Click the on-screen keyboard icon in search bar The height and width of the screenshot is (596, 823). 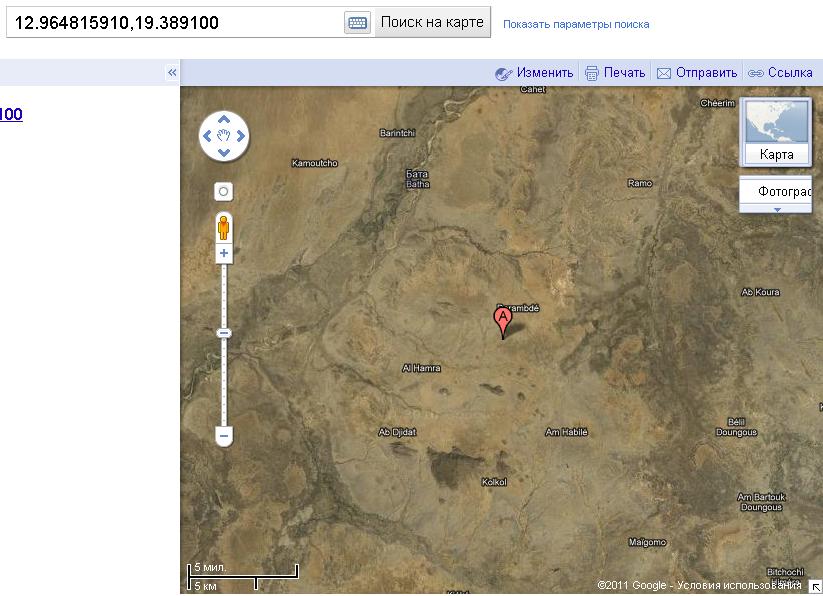click(x=357, y=23)
